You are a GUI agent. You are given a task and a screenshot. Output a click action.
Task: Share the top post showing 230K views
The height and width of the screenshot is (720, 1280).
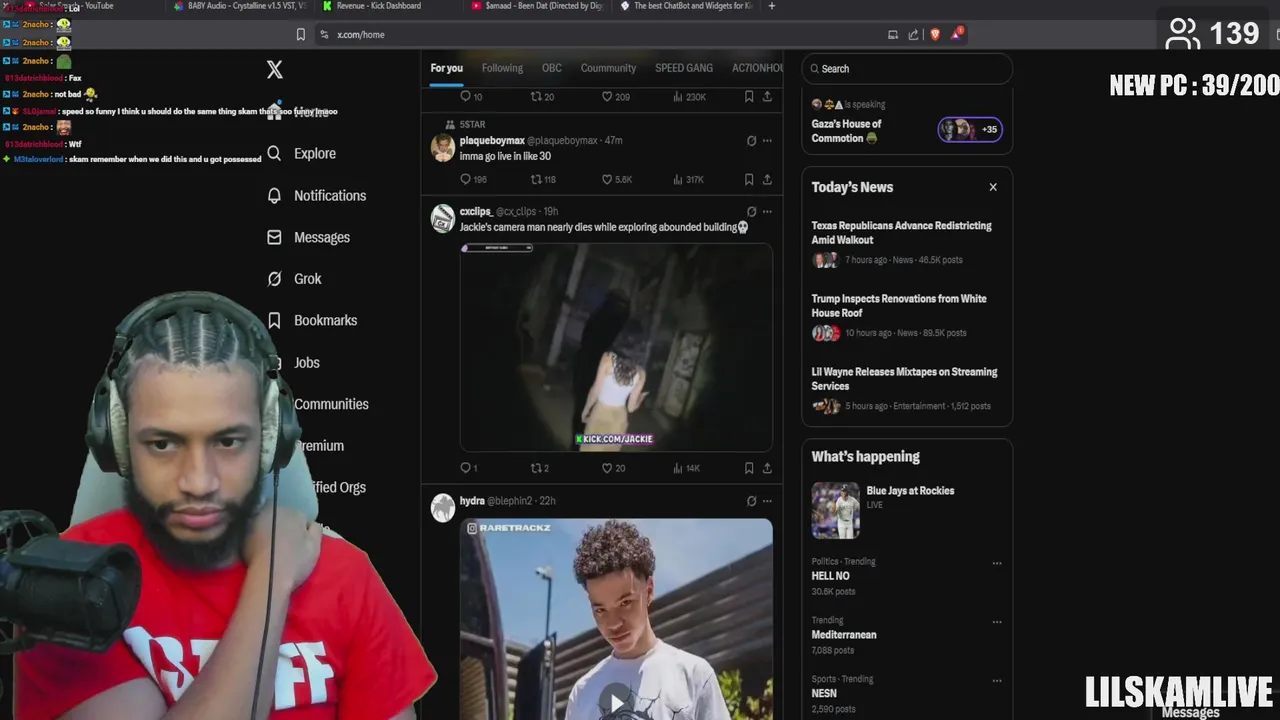pos(767,97)
